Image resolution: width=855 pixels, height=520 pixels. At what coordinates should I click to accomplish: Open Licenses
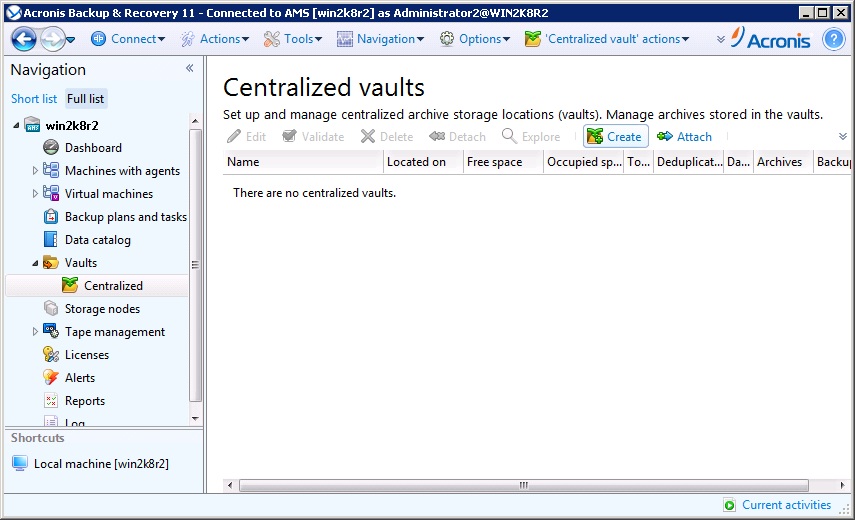click(x=87, y=354)
